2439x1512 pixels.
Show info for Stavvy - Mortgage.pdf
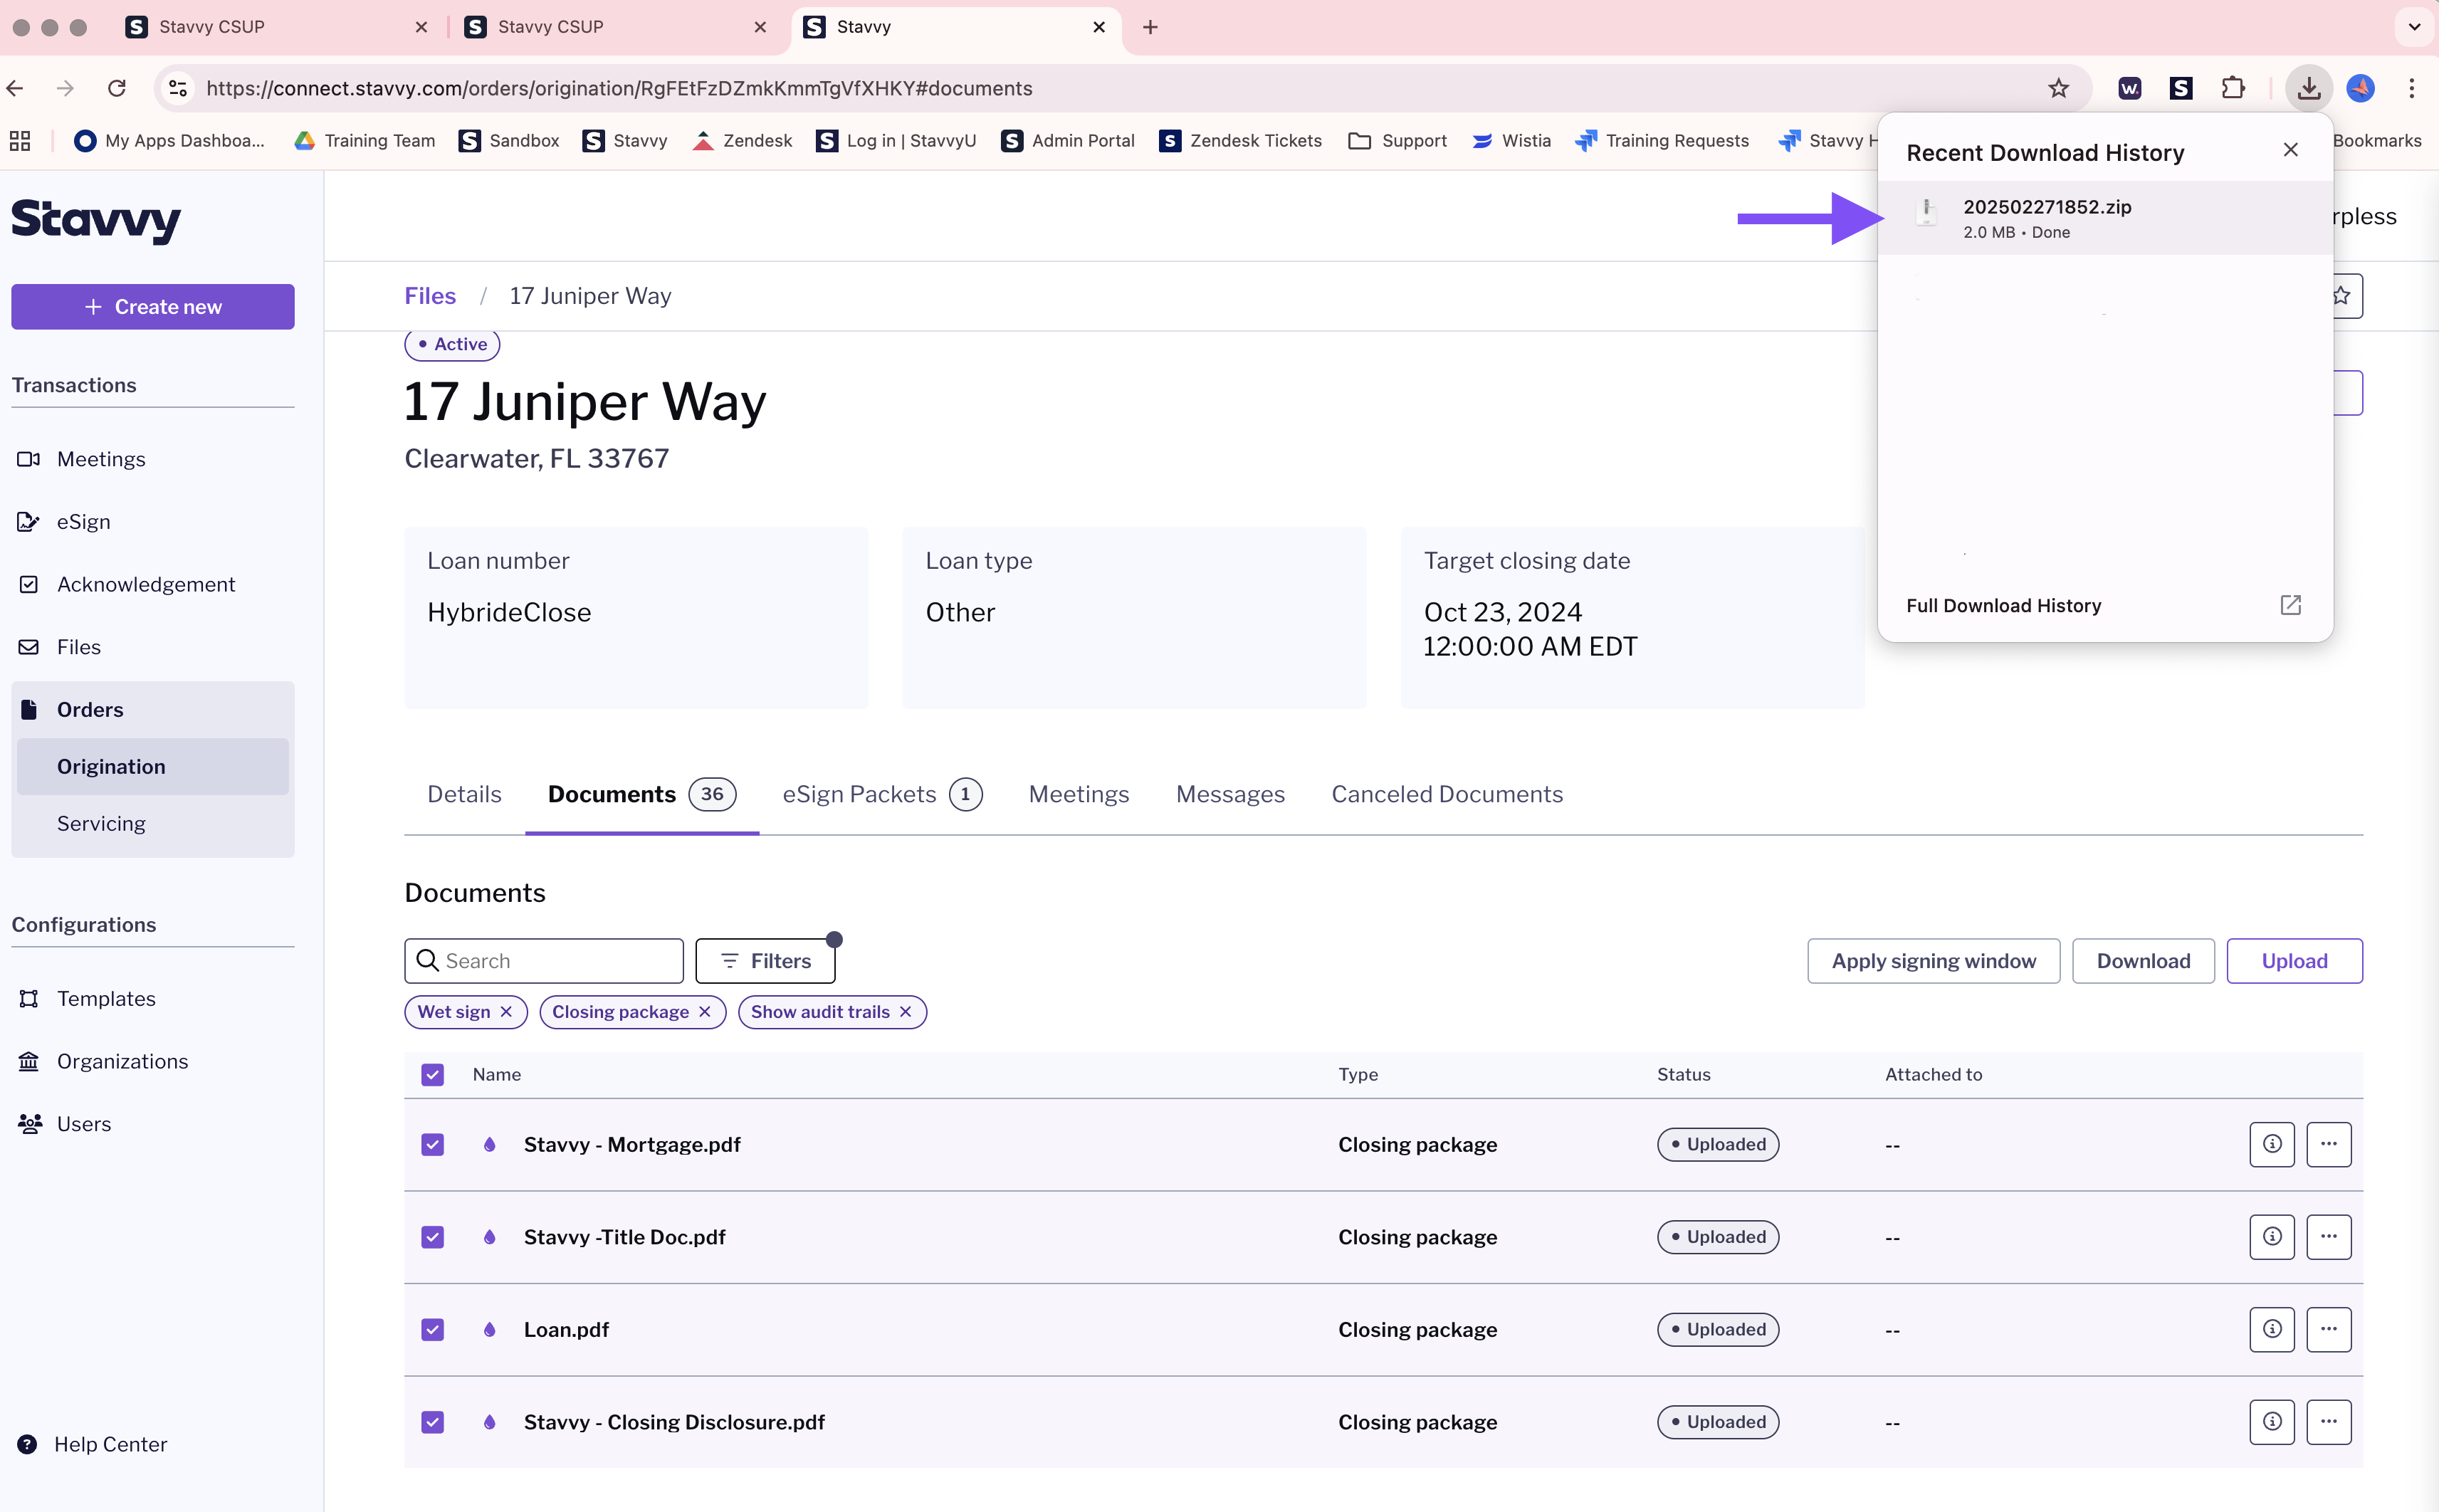pyautogui.click(x=2272, y=1144)
